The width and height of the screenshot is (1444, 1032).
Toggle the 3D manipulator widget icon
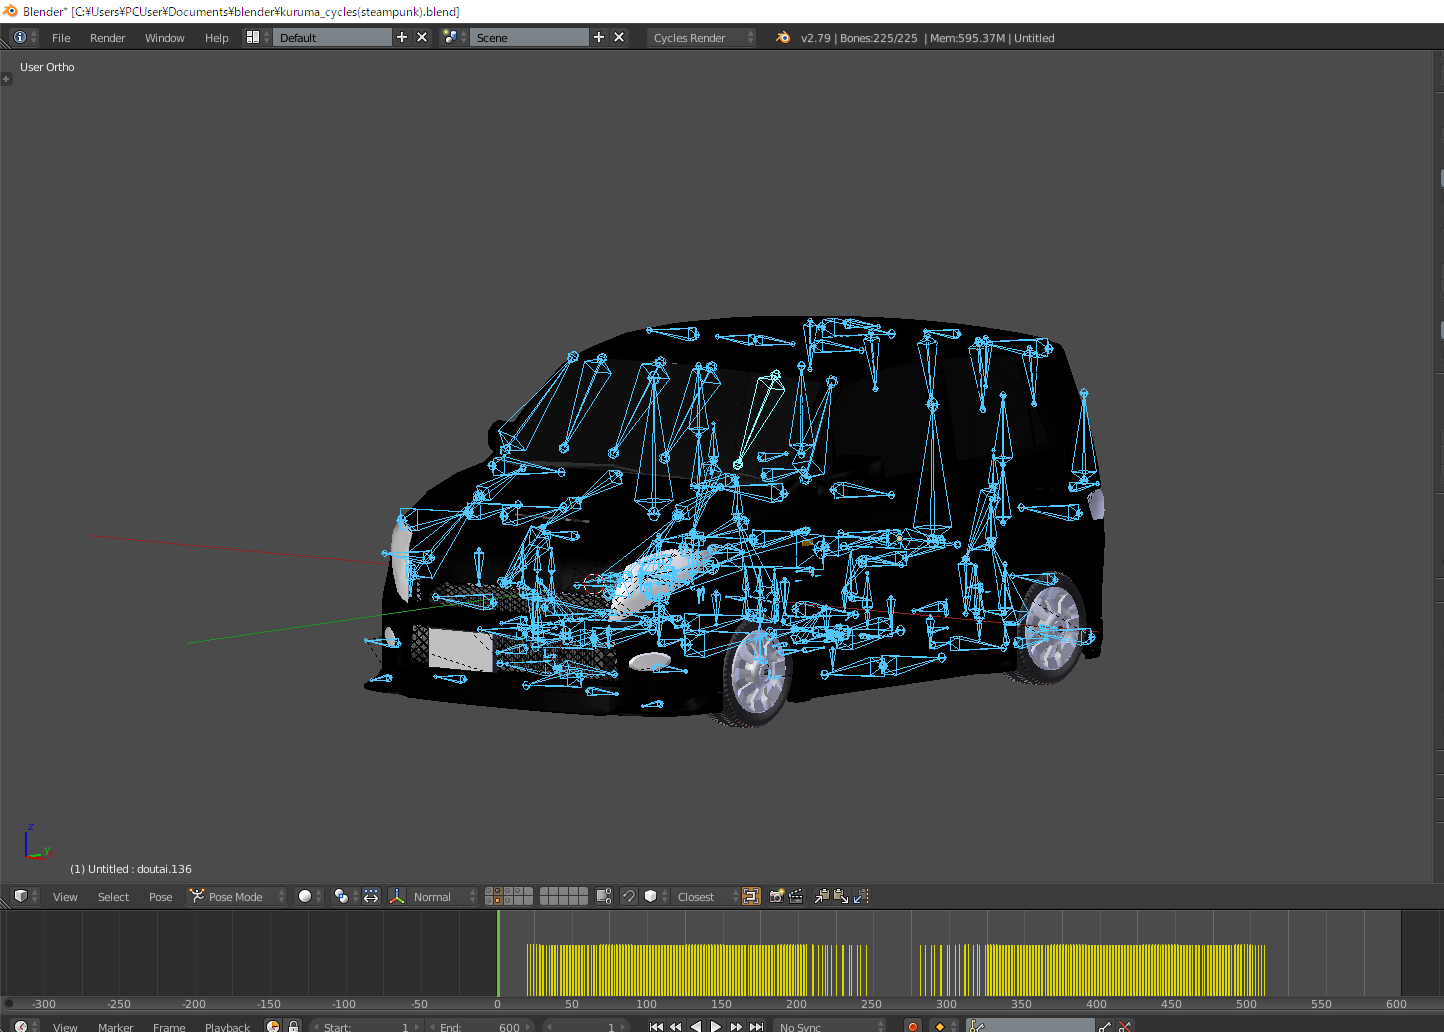397,897
